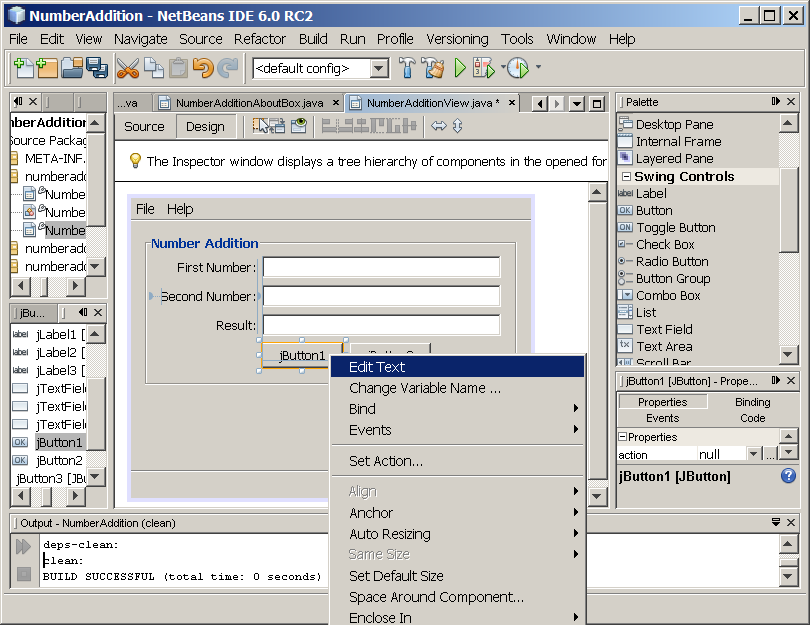This screenshot has height=625, width=810.
Task: Click the design area vertical scrollbar
Action: pyautogui.click(x=597, y=341)
